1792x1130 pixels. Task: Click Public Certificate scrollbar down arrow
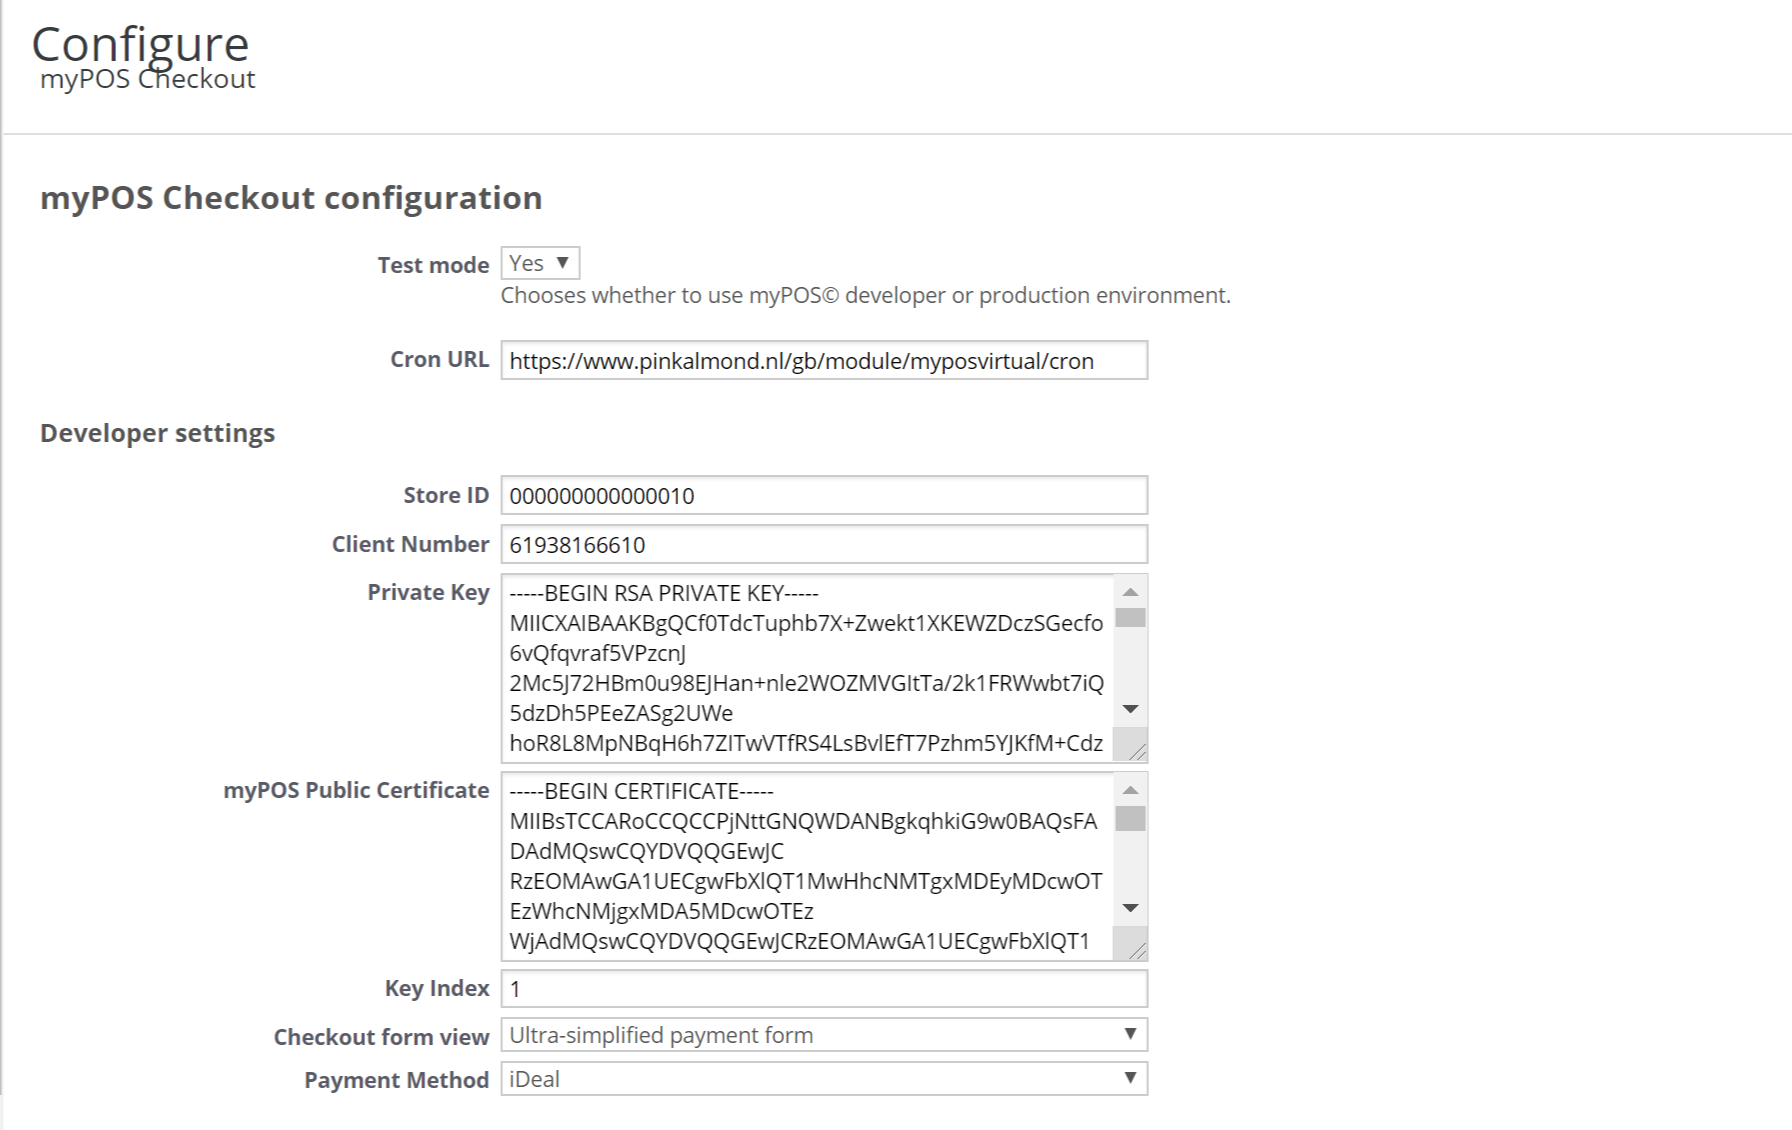(1131, 908)
